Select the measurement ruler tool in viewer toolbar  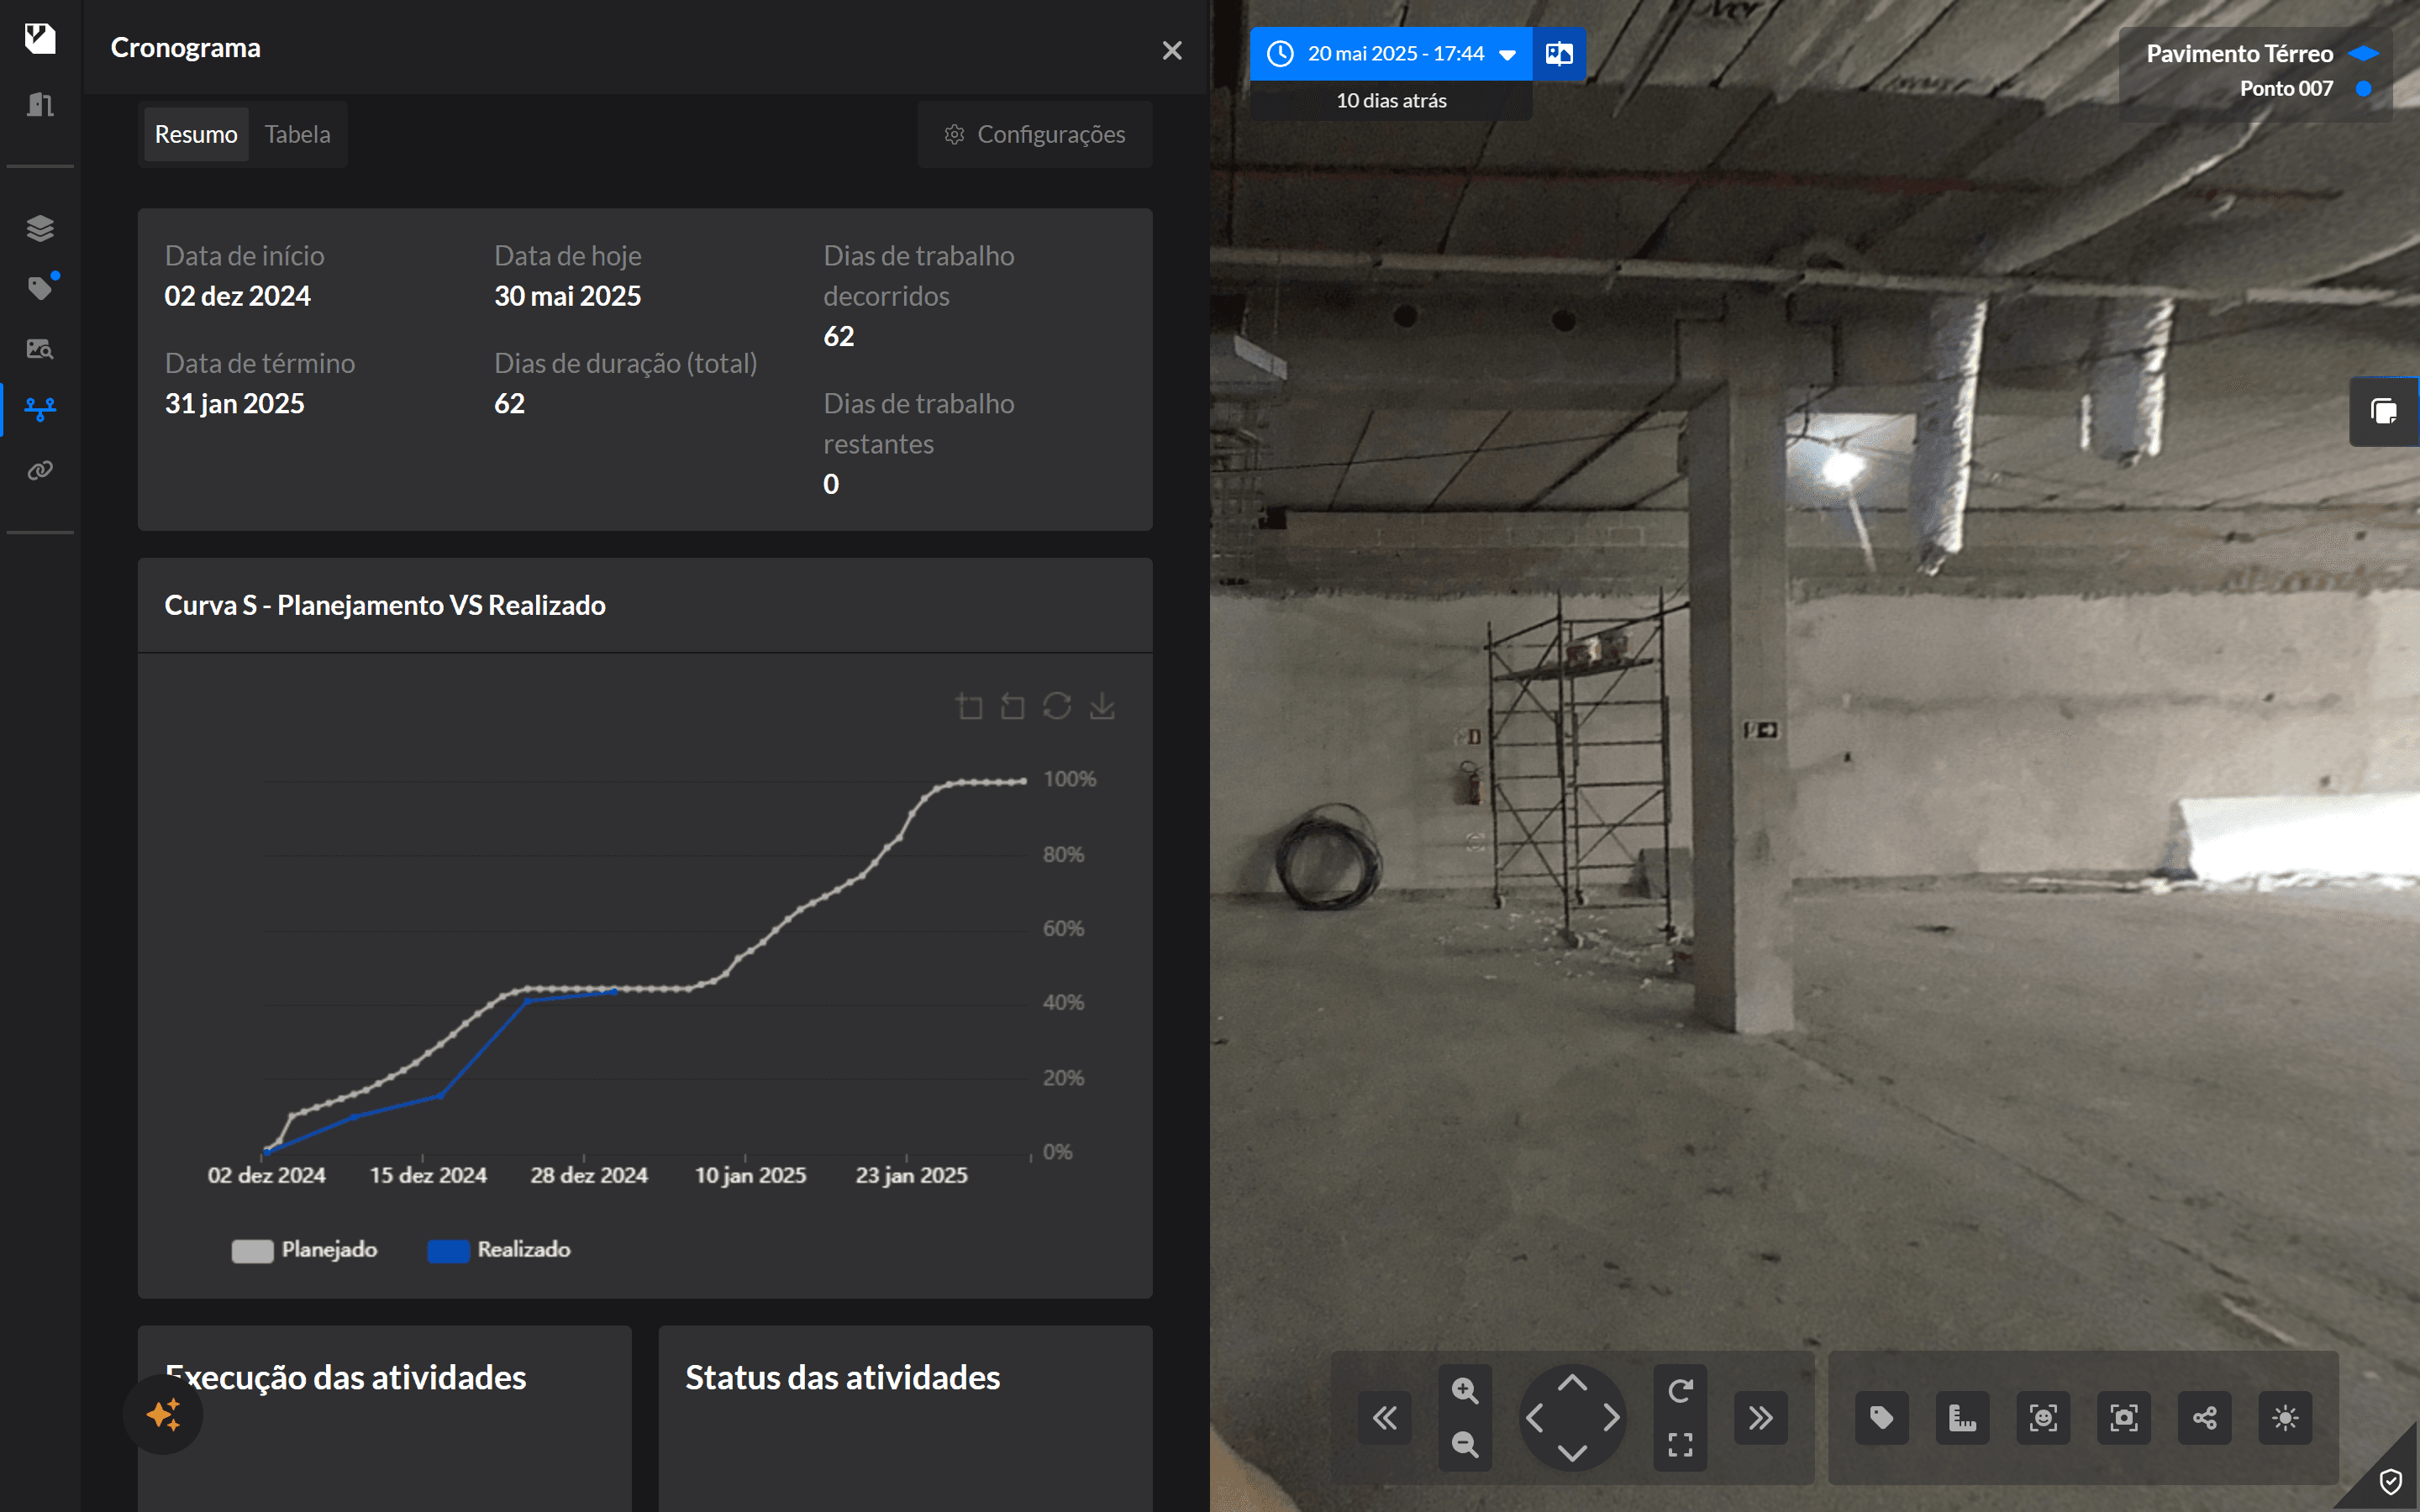(x=1962, y=1417)
